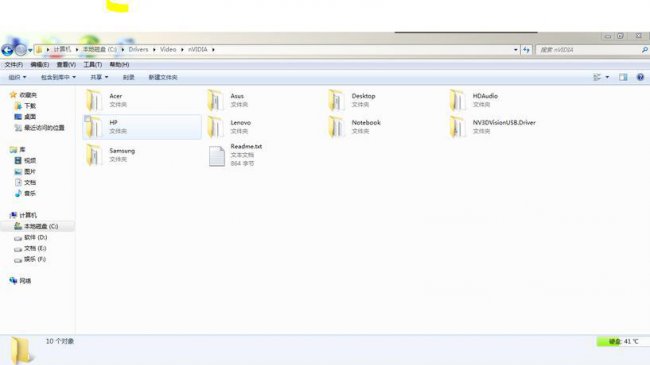This screenshot has height=365, width=650.
Task: Click the search magnifier icon
Action: point(645,50)
